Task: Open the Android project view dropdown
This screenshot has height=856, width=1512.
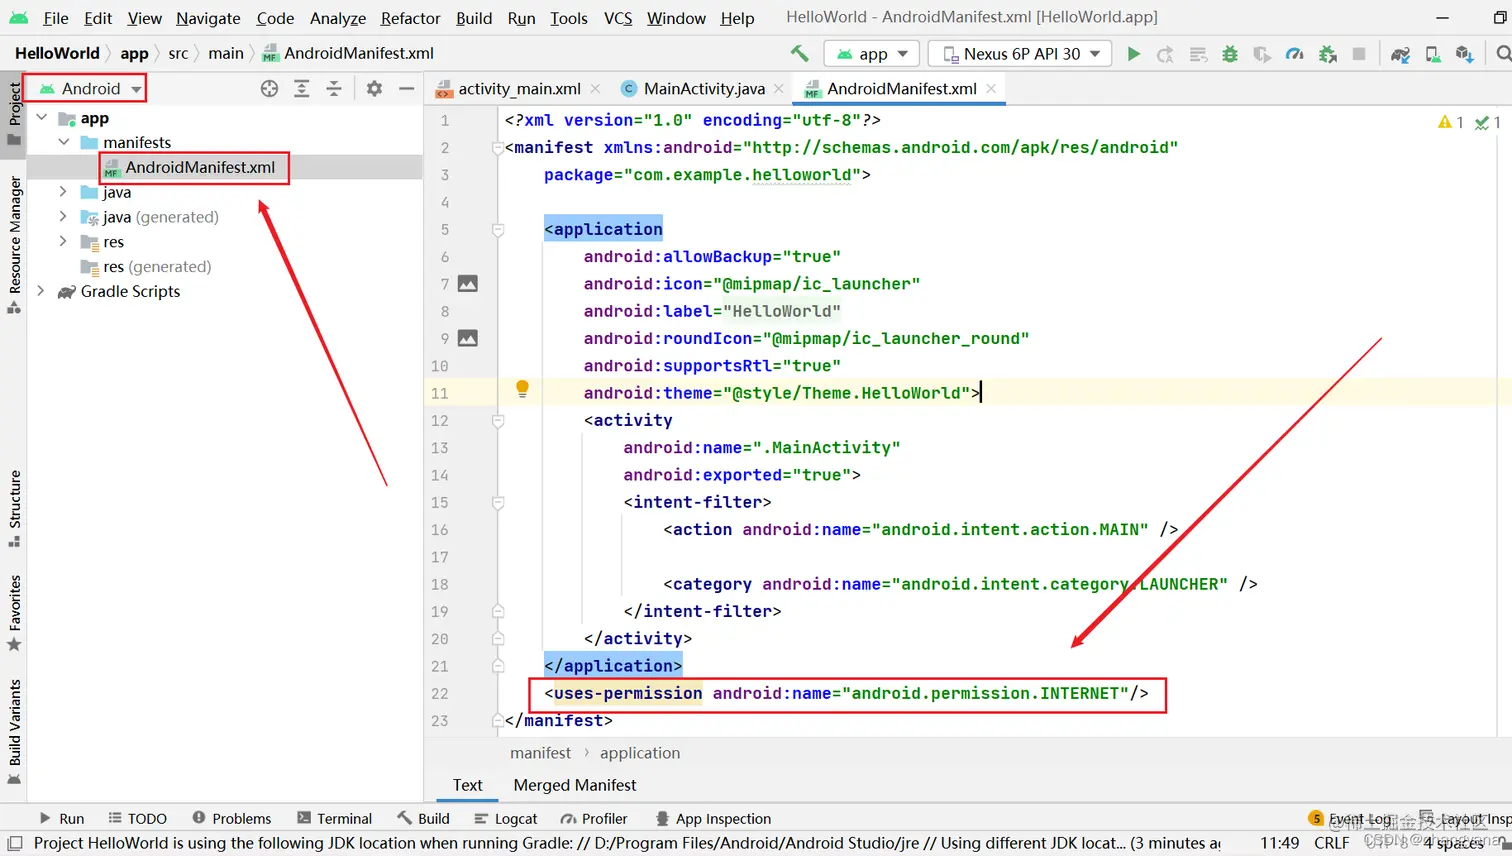Action: point(89,89)
